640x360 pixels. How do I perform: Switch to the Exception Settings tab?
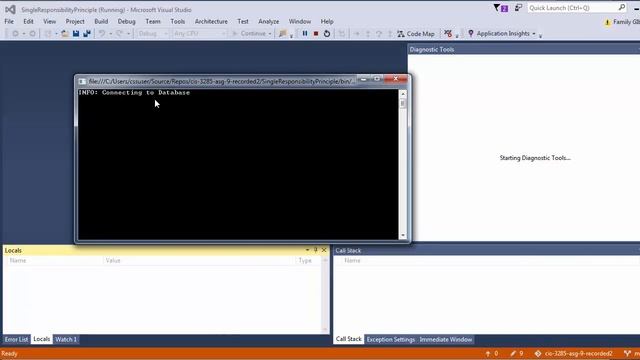coord(390,339)
